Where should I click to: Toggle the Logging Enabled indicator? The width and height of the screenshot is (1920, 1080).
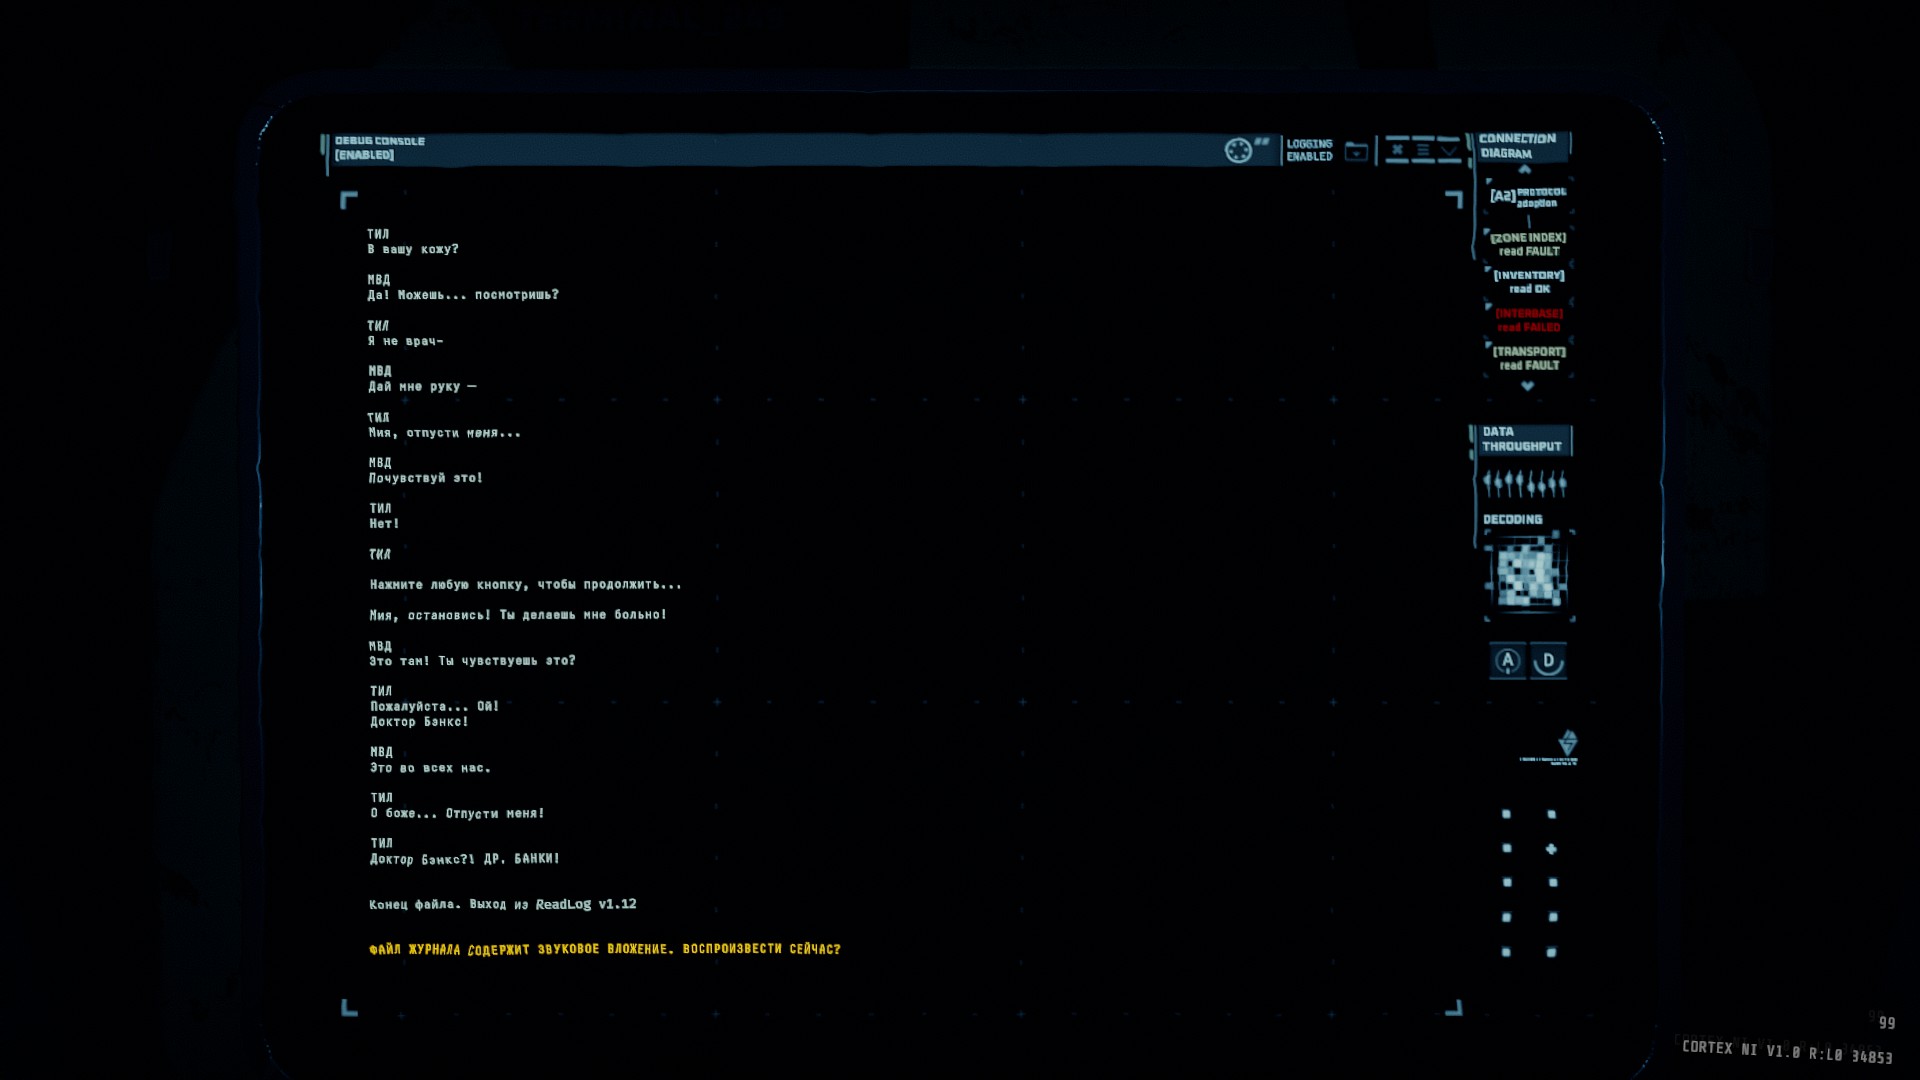[1309, 150]
